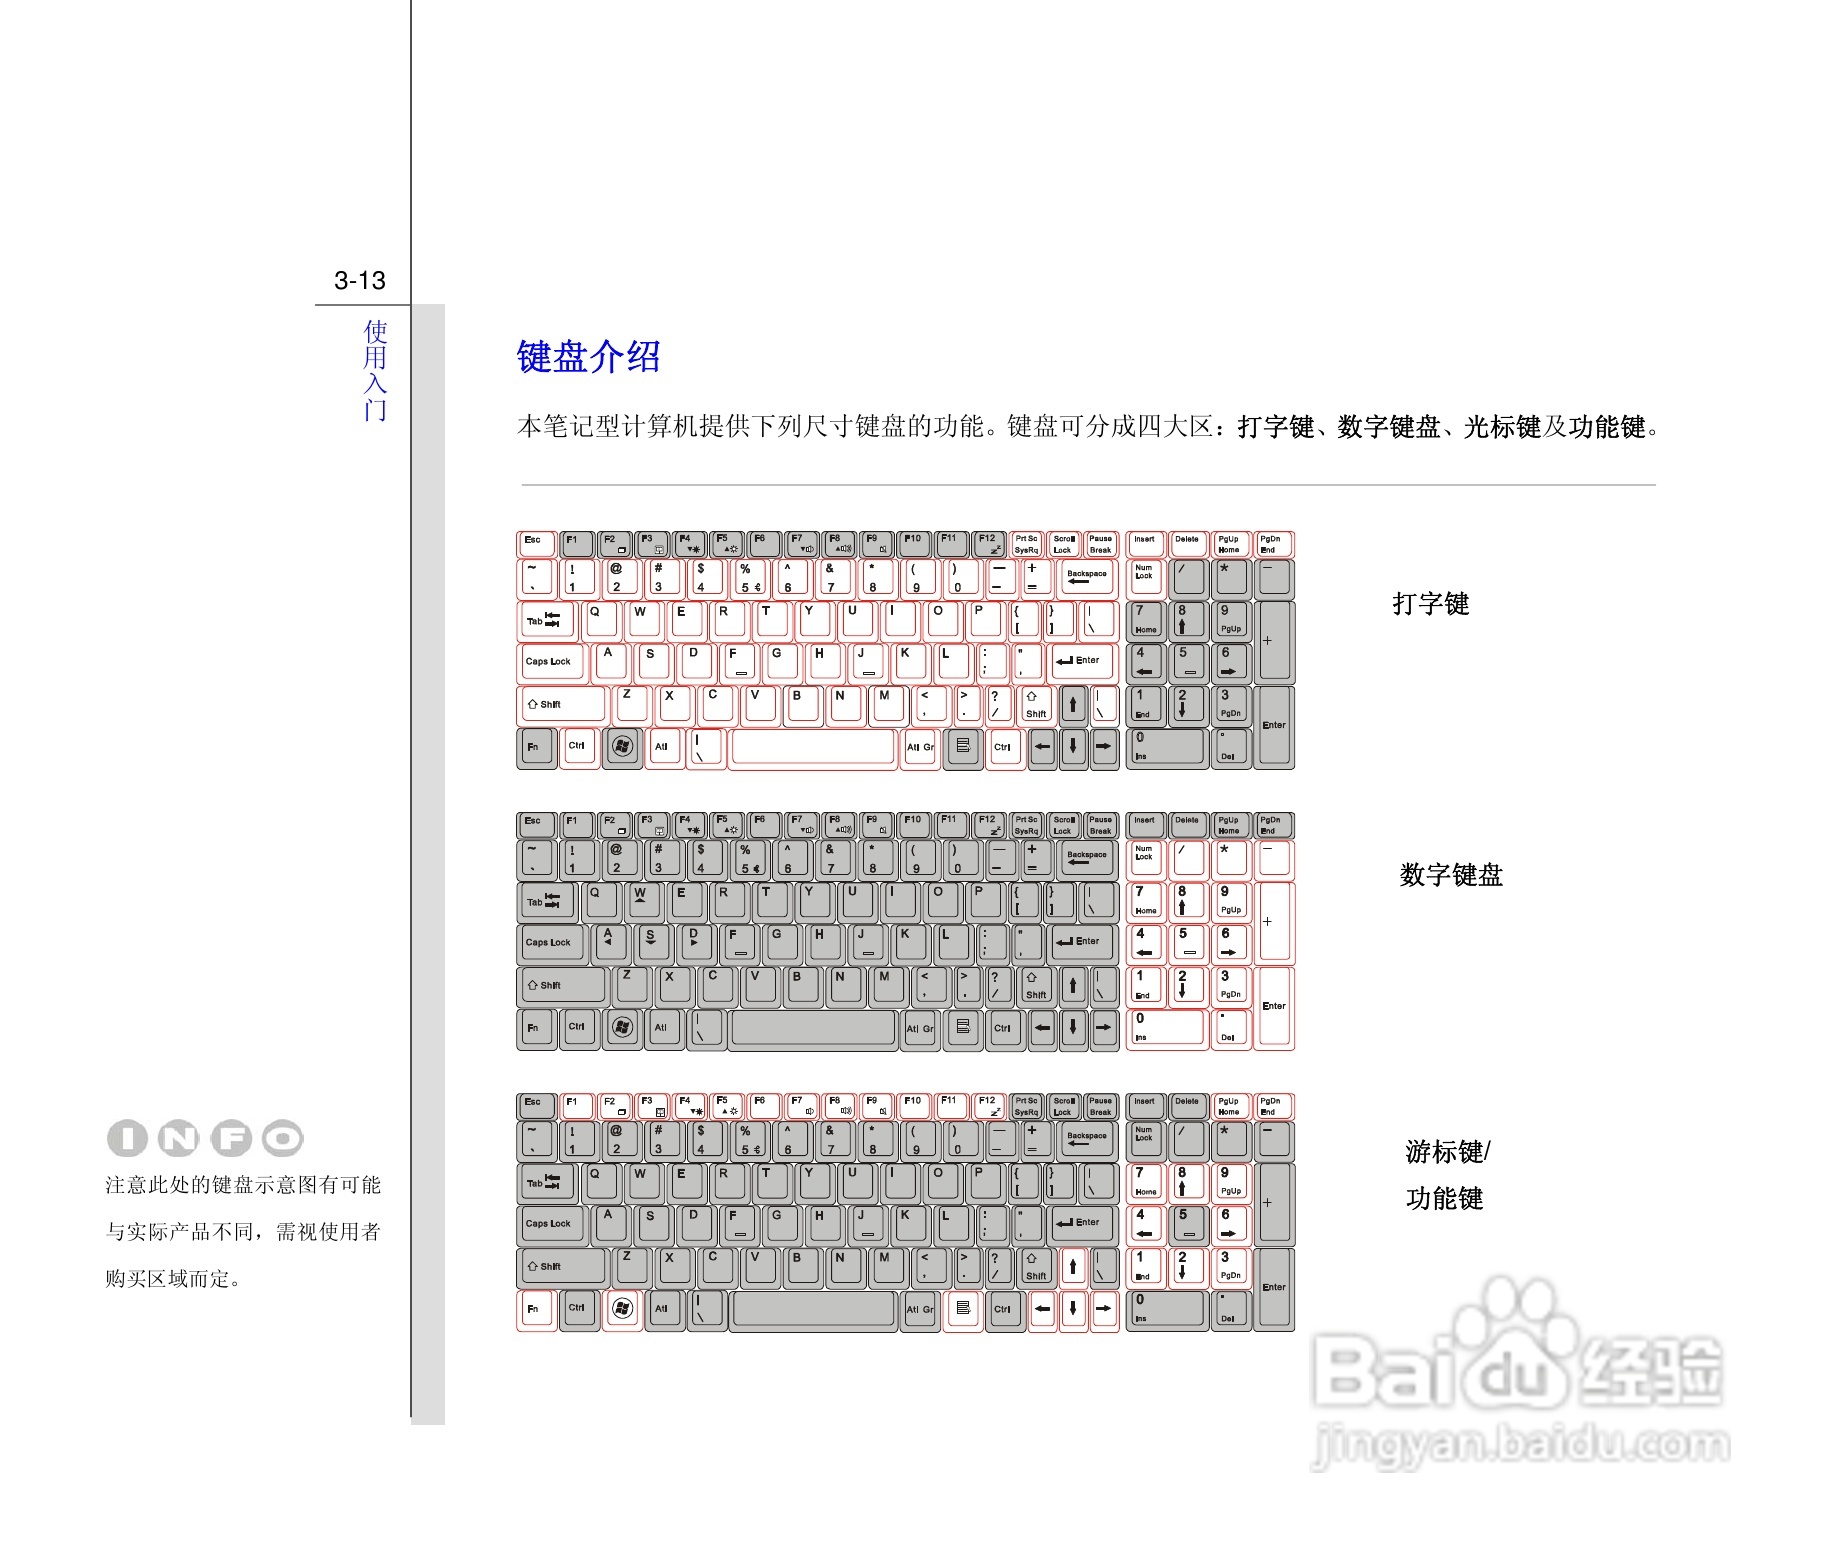Click the Fn key on the bottom keyboard diagram
The height and width of the screenshot is (1548, 1844).
(535, 1308)
